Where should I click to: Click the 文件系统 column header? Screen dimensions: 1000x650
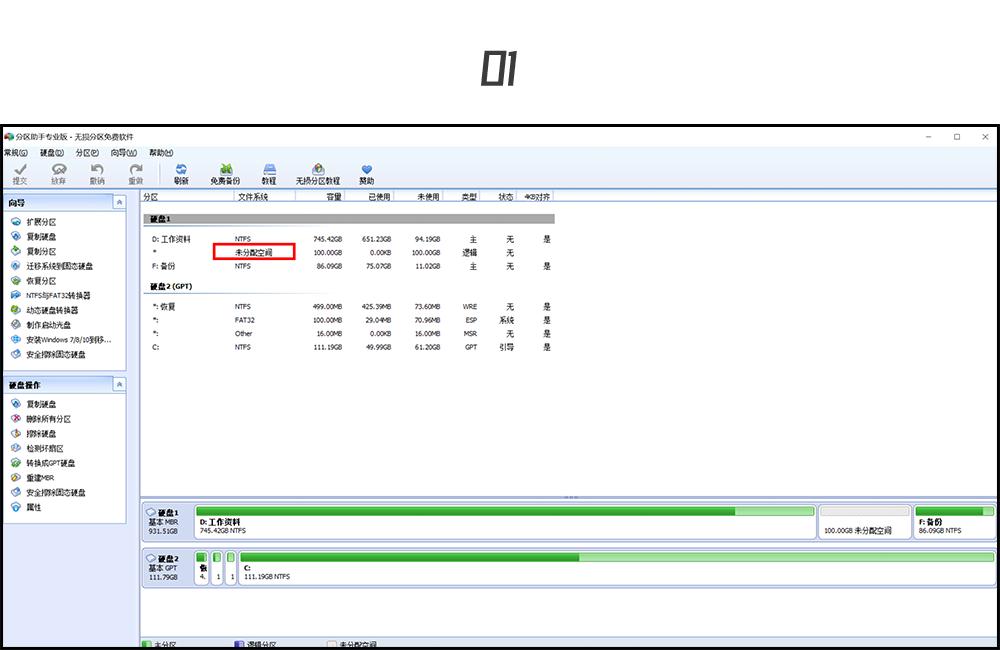pos(265,197)
